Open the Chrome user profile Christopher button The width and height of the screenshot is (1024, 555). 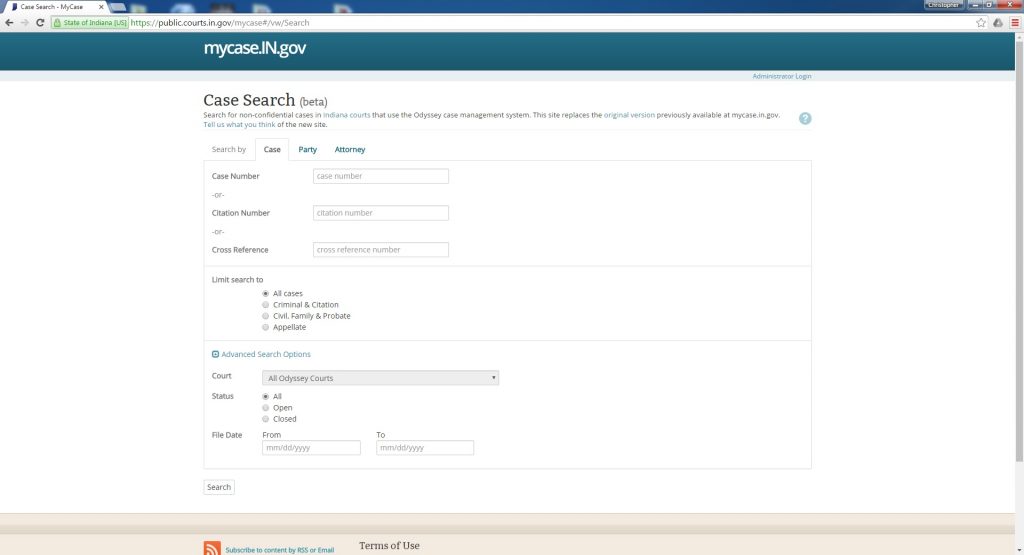pyautogui.click(x=942, y=5)
